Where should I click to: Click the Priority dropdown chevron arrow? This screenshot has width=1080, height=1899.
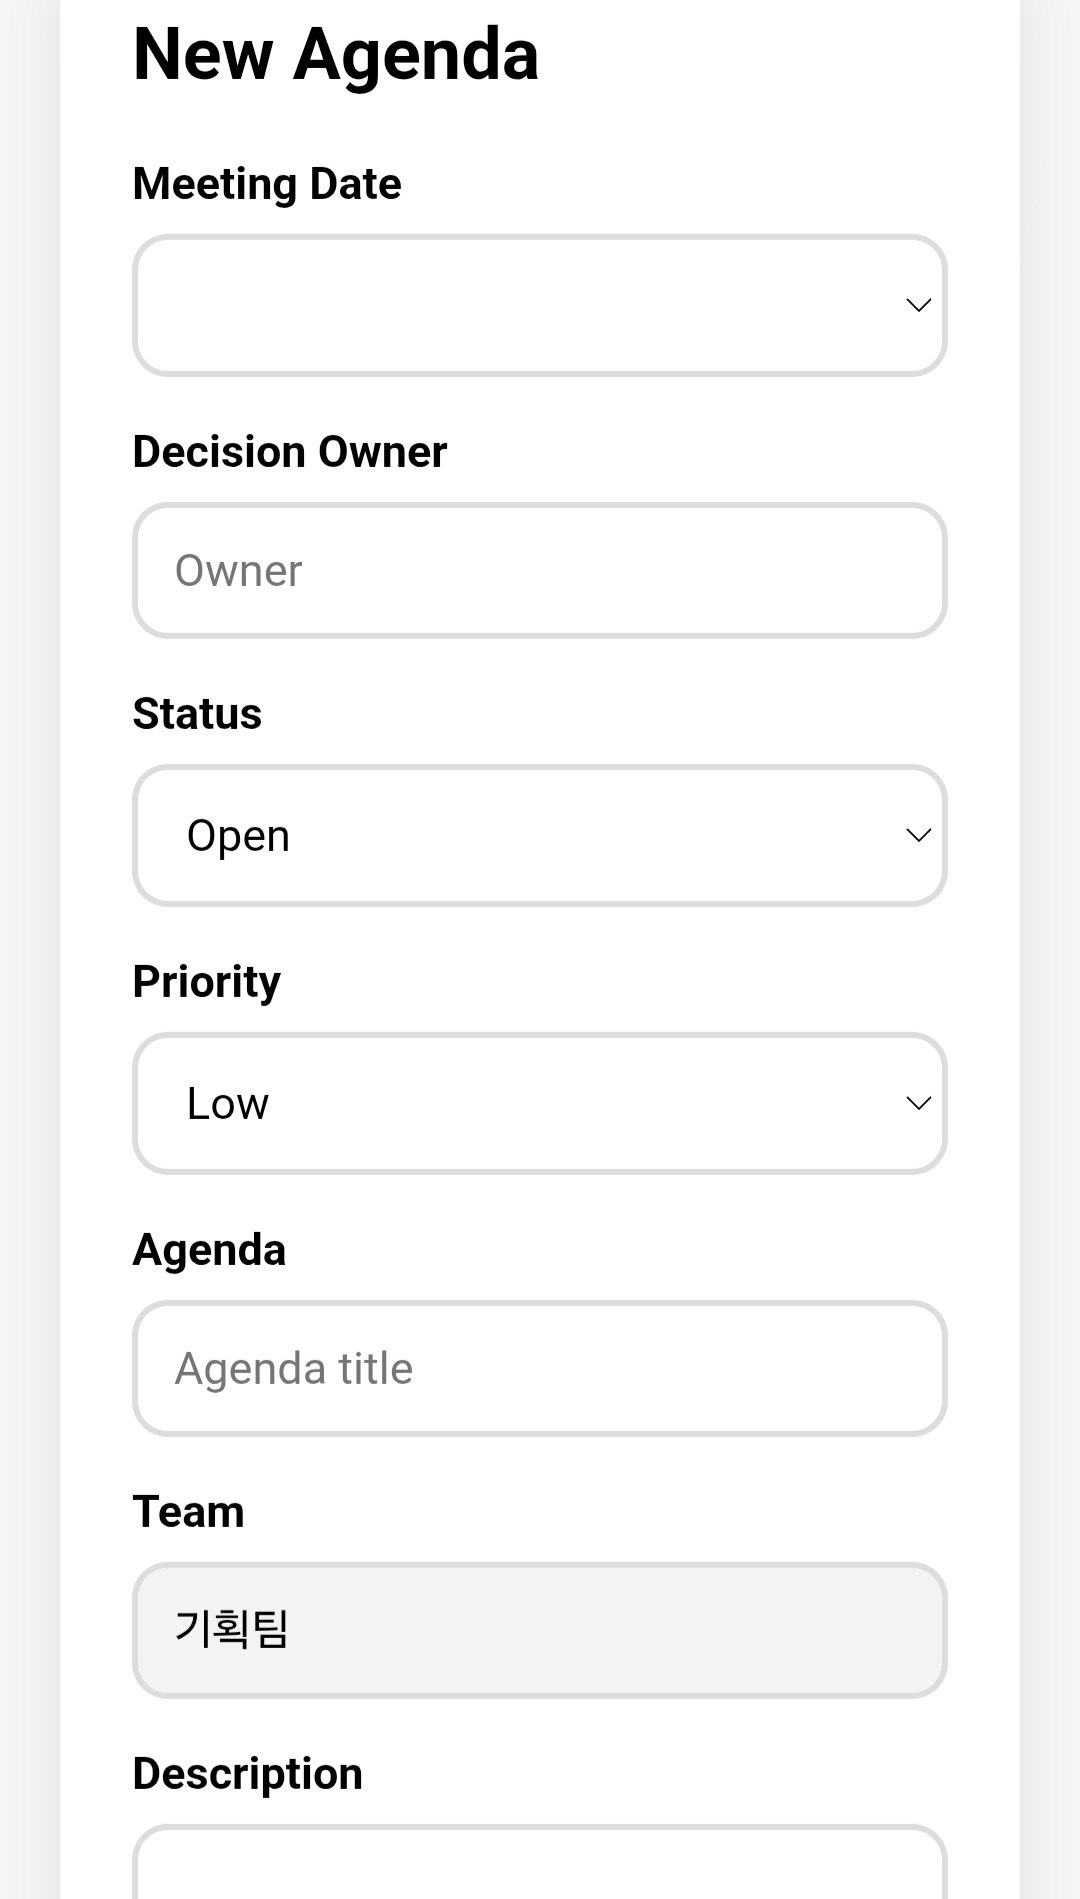919,1103
